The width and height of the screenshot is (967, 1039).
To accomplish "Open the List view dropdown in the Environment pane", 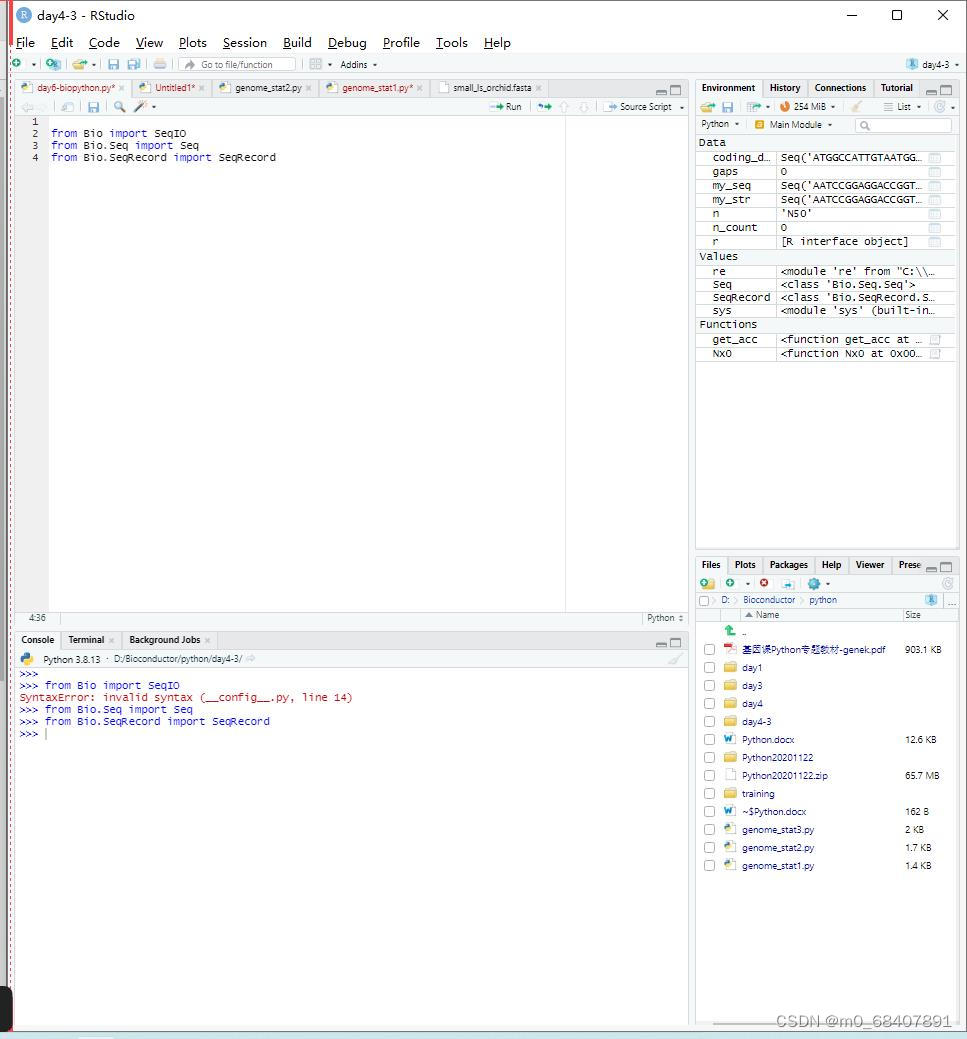I will click(902, 107).
